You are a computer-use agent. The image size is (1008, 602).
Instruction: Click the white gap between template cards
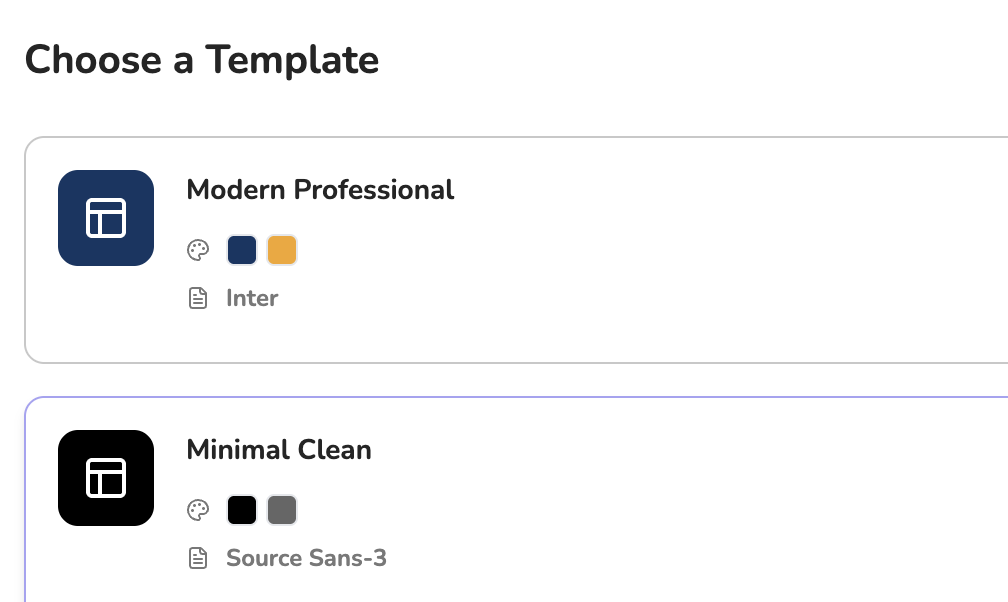[500, 380]
